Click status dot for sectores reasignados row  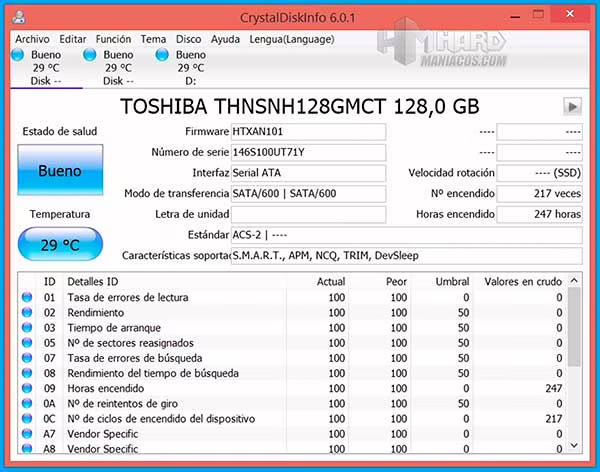pyautogui.click(x=27, y=343)
